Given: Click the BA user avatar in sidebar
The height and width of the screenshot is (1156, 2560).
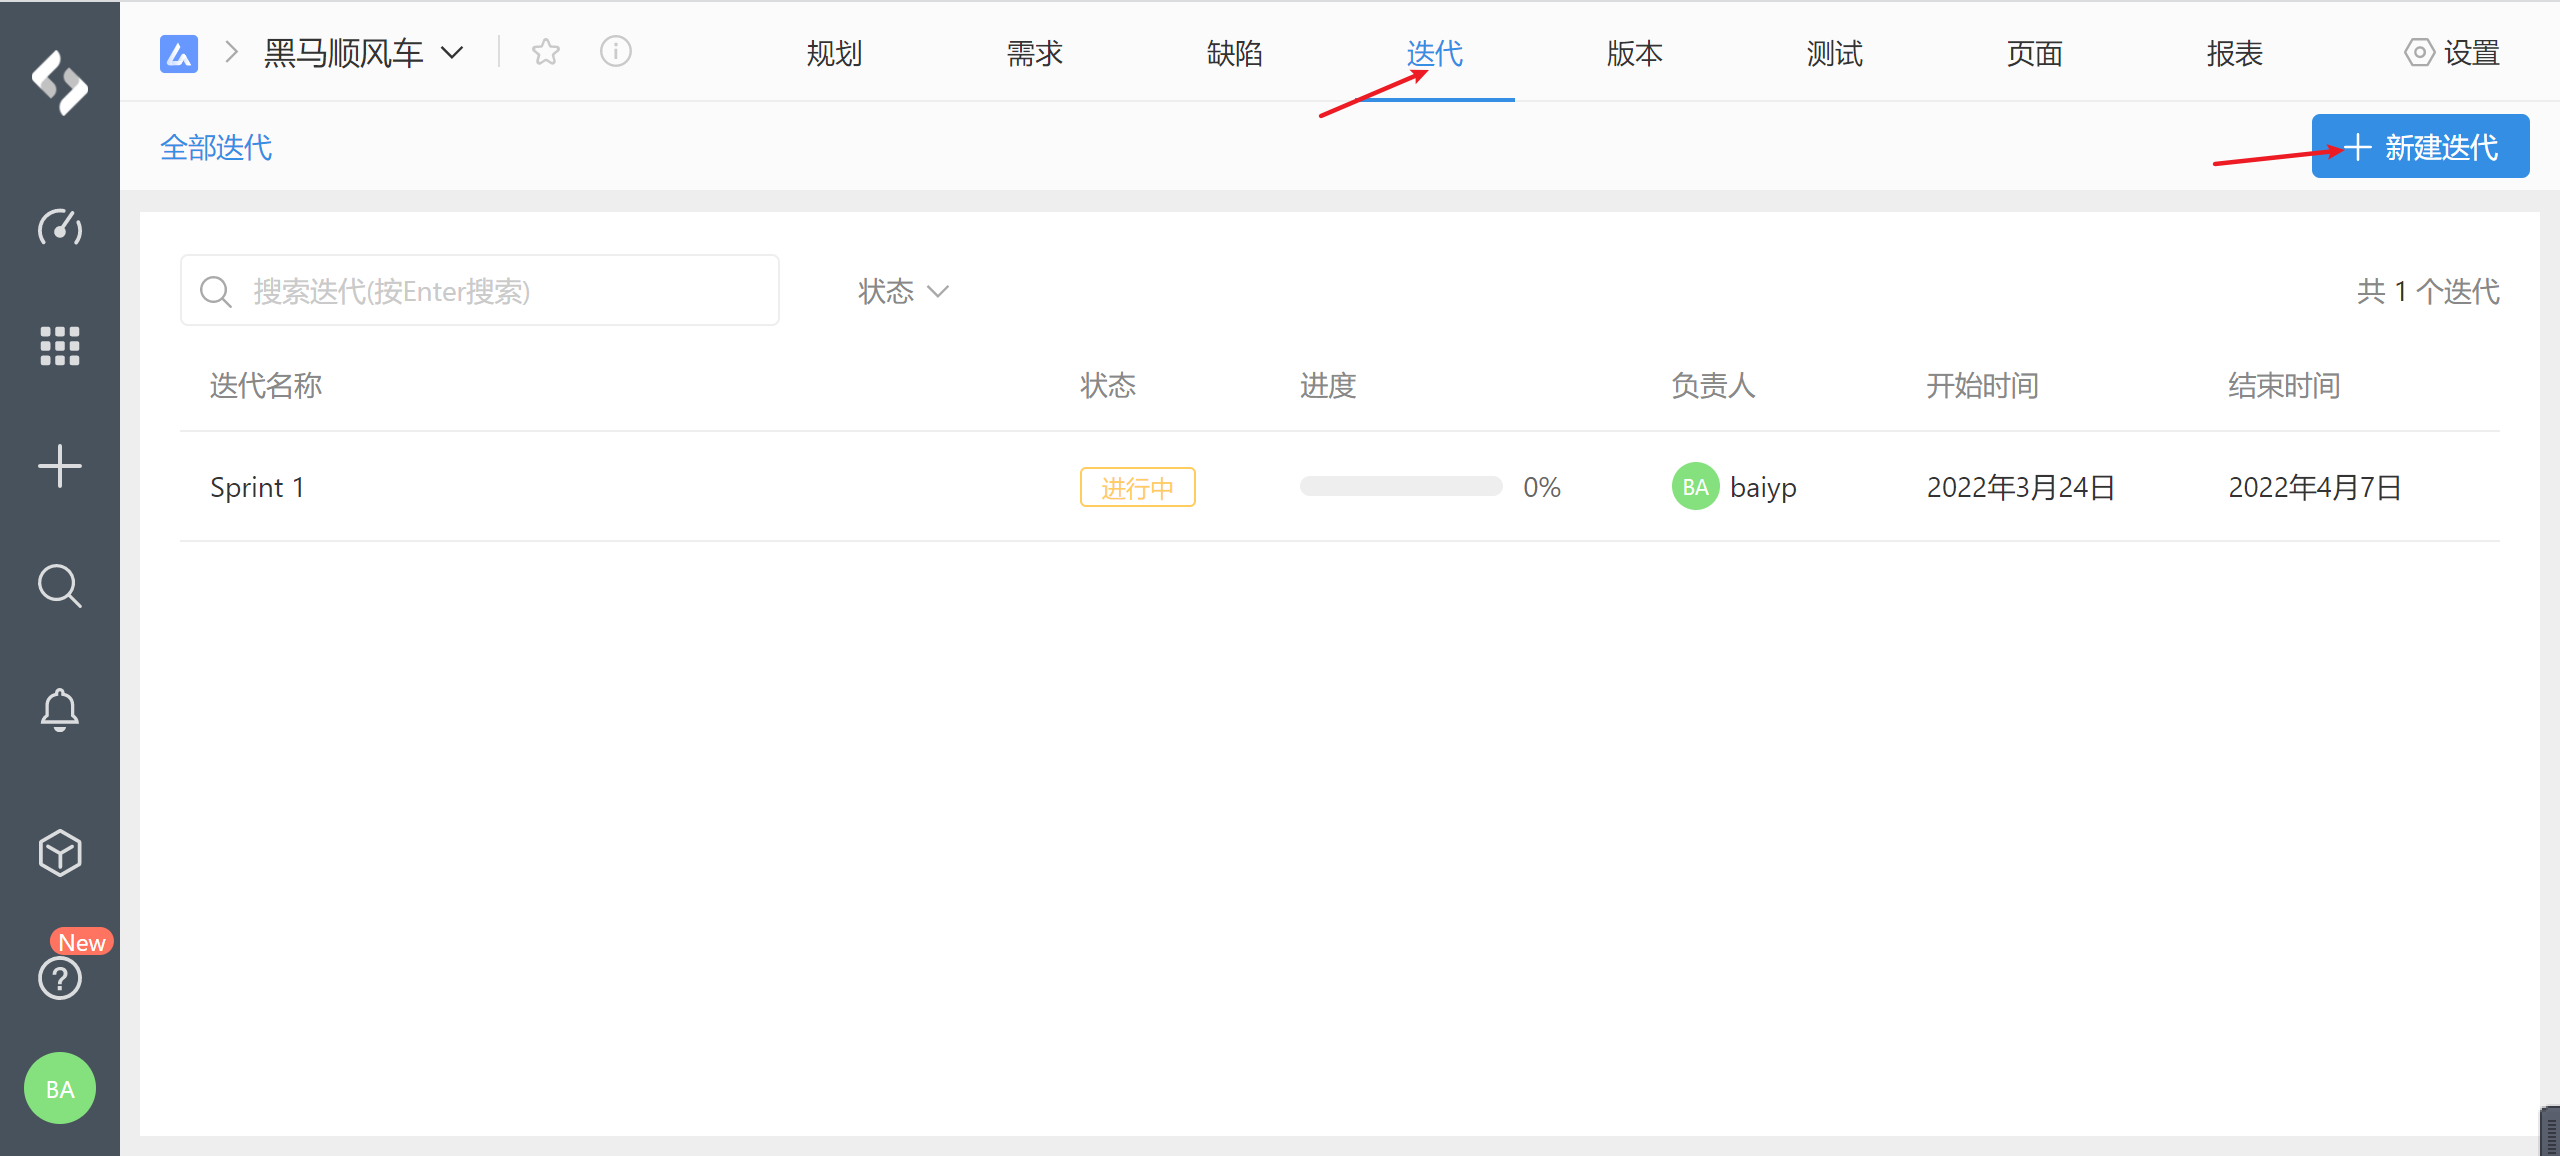Looking at the screenshot, I should pos(60,1088).
